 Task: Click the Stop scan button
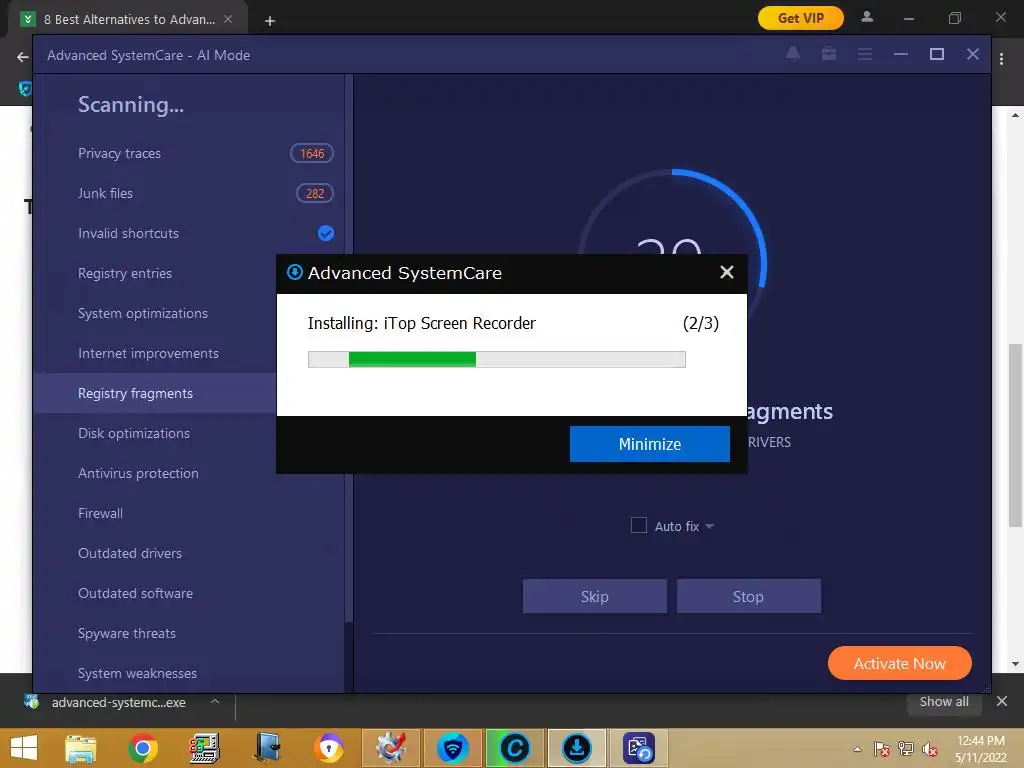(748, 596)
